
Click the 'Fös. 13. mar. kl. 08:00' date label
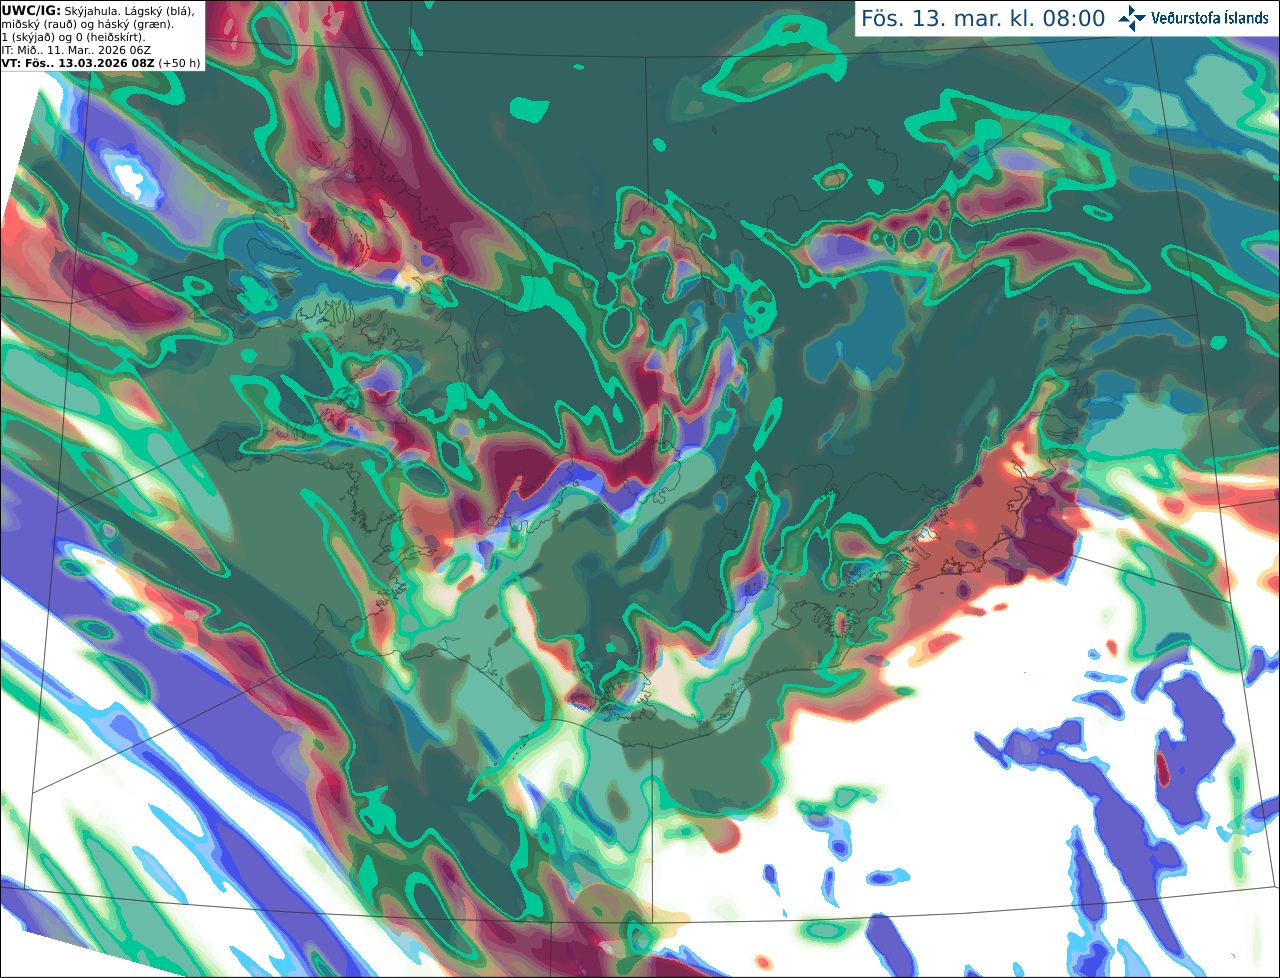click(x=983, y=18)
